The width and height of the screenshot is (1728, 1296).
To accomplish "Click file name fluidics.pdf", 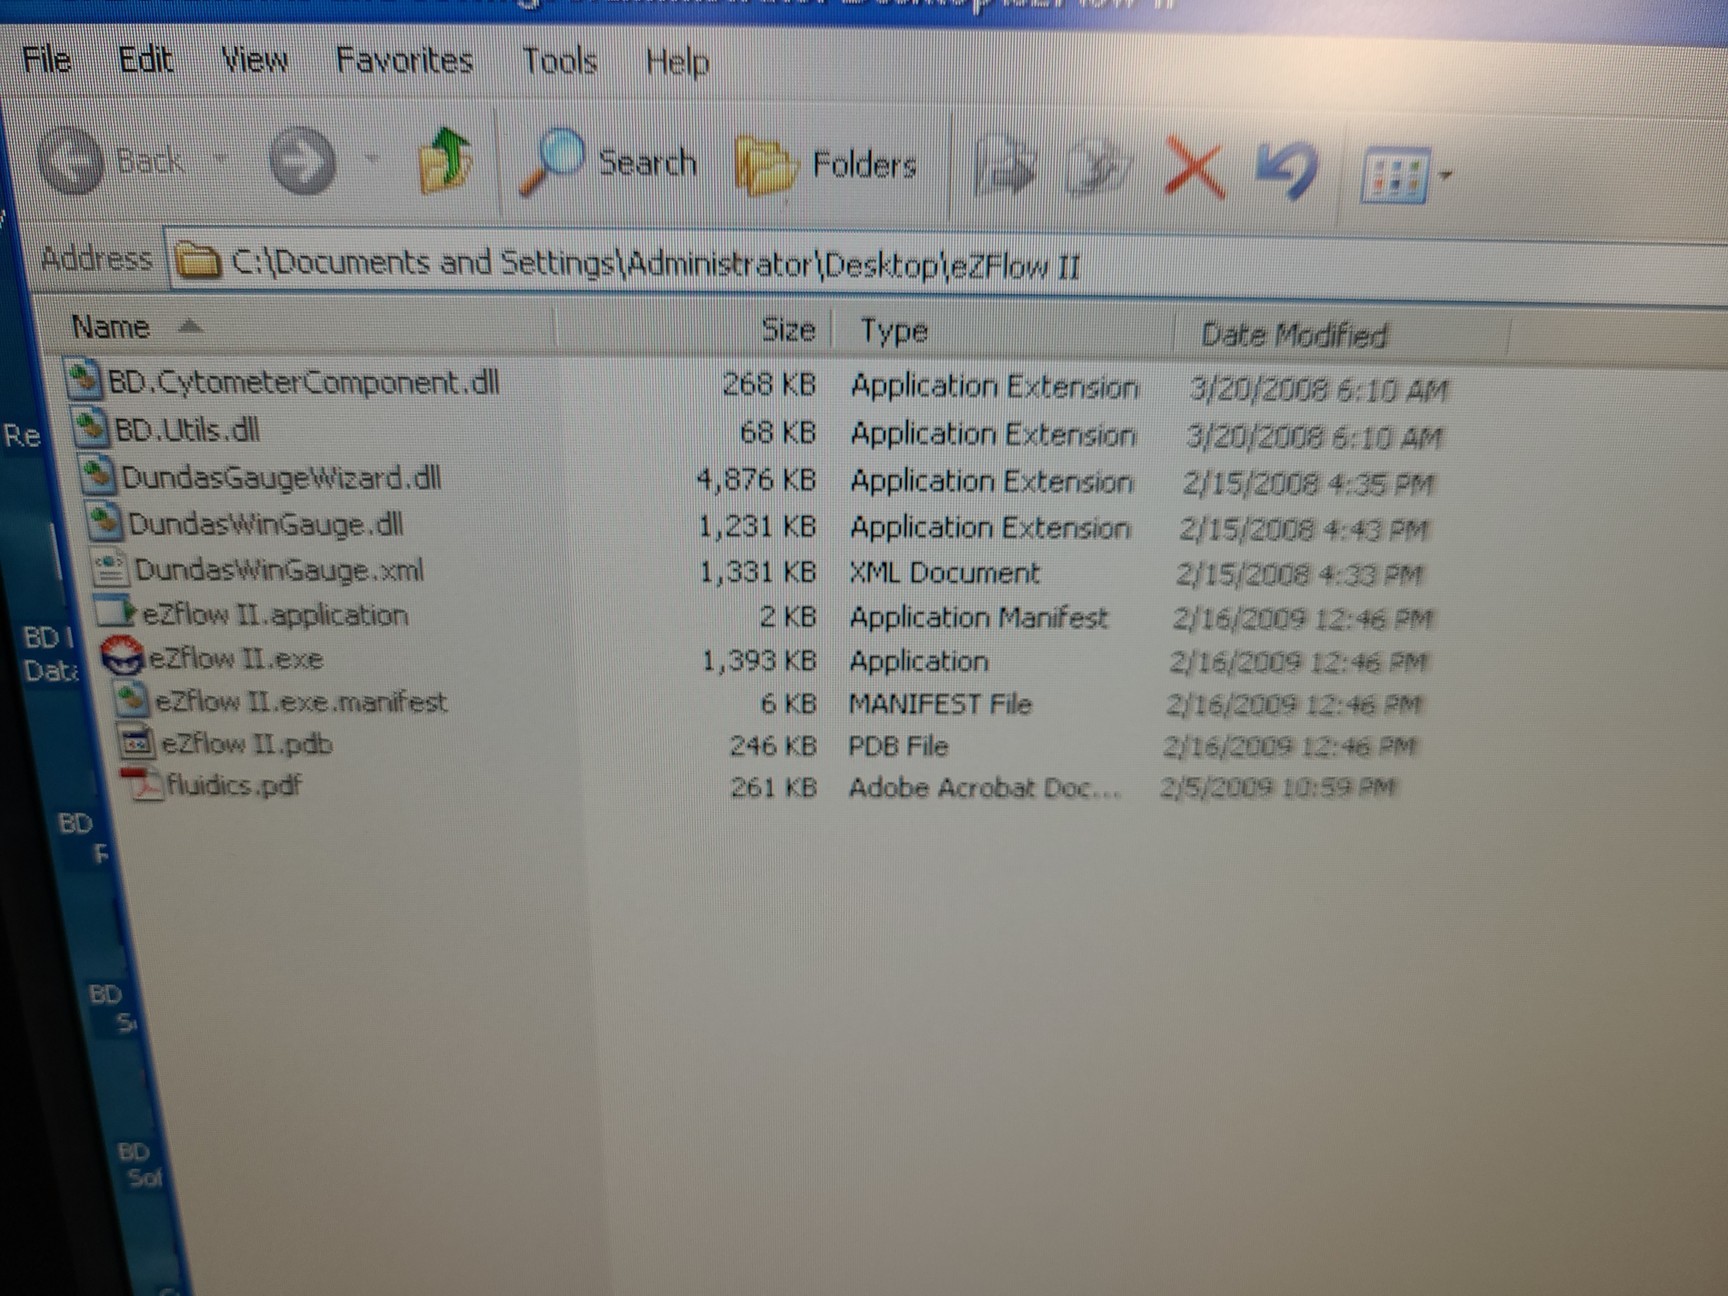I will [x=233, y=785].
